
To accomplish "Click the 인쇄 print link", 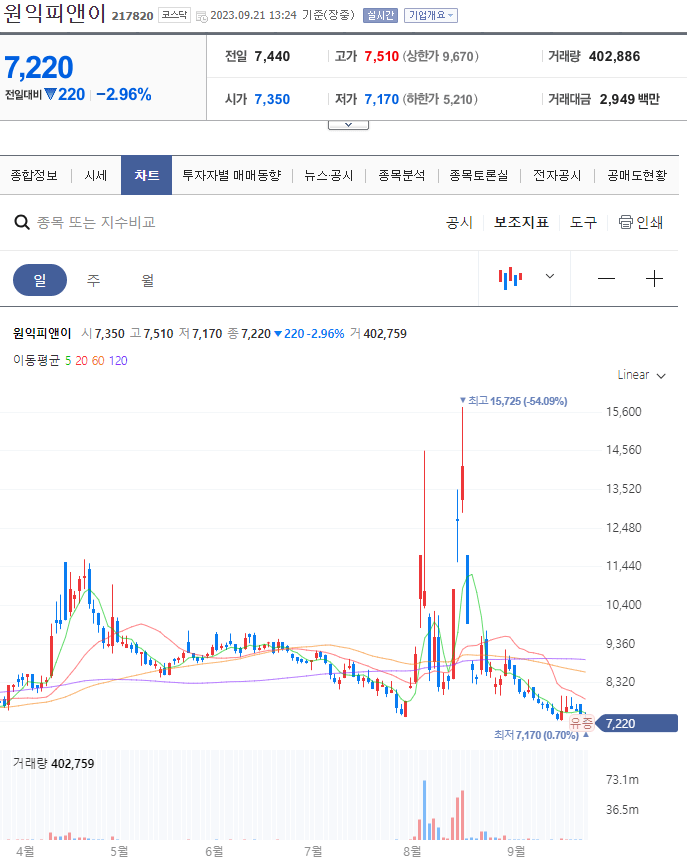I will click(x=650, y=222).
